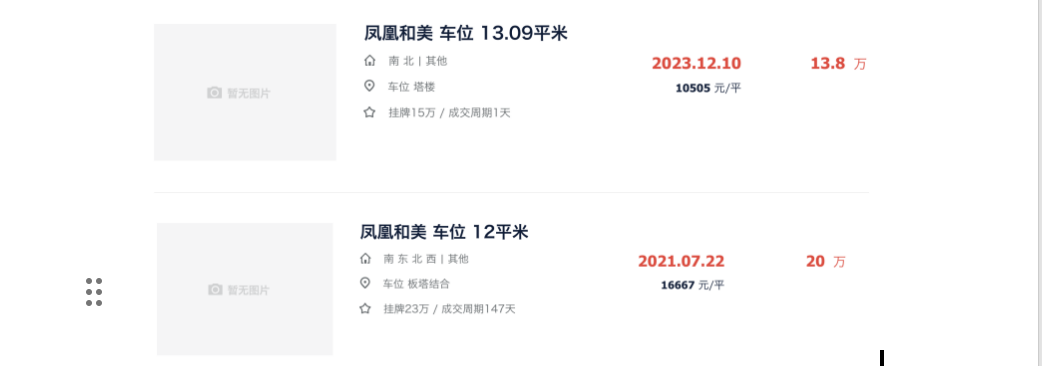Viewport: 1042px width, 366px height.
Task: Click the star icon beside 挂牌23万
Action: (x=365, y=308)
